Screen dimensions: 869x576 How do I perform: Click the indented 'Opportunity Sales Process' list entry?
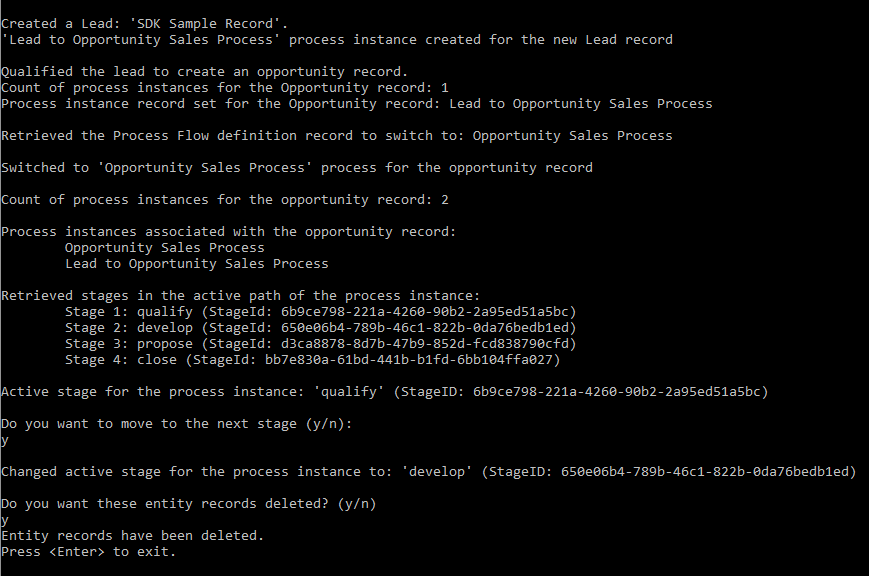coord(164,247)
